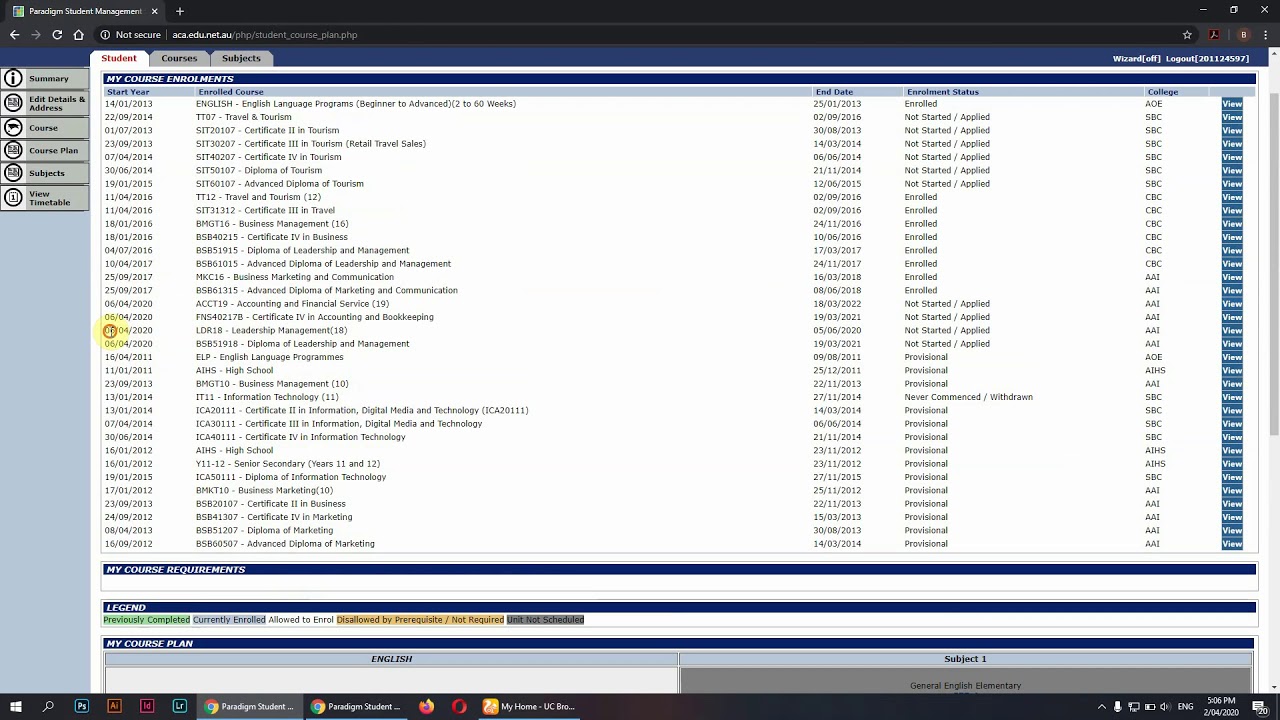Show hidden system tray icons
Viewport: 1280px width, 720px height.
click(x=1102, y=706)
